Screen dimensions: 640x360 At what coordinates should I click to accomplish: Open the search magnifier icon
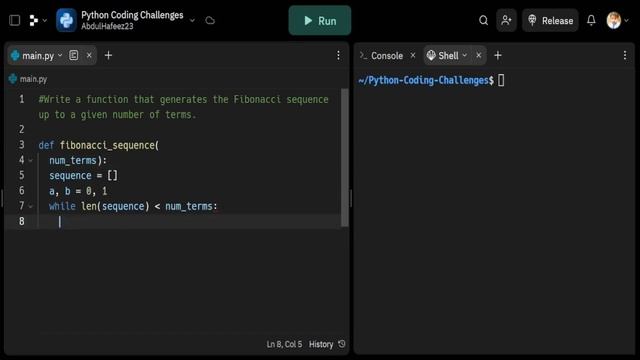pos(483,20)
